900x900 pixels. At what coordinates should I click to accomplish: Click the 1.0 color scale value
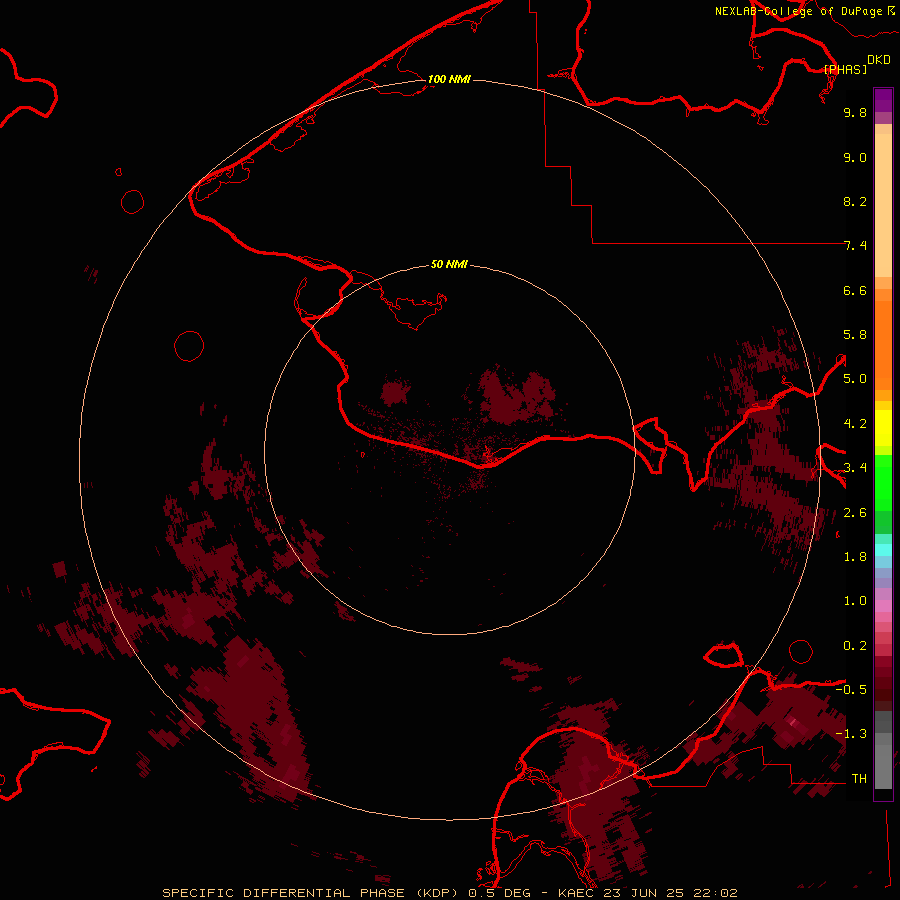click(855, 601)
